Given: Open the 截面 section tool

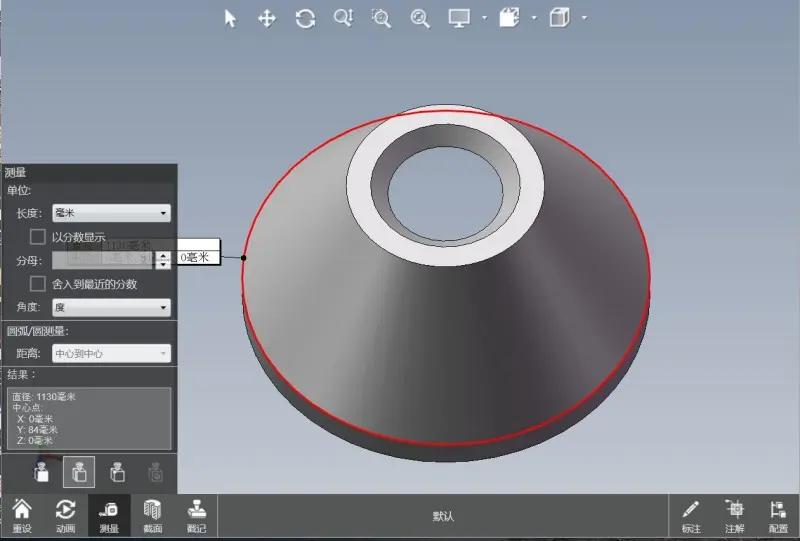Looking at the screenshot, I should 153,516.
